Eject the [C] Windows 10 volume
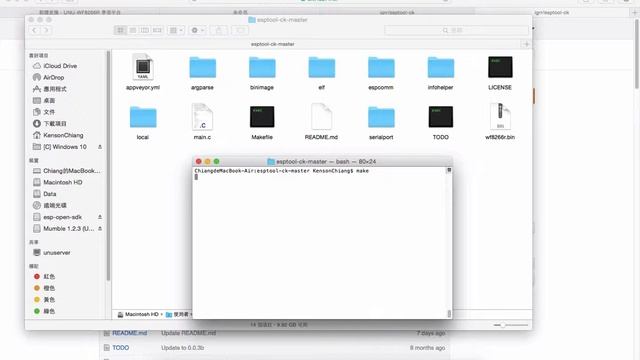This screenshot has height=360, width=640. point(100,147)
